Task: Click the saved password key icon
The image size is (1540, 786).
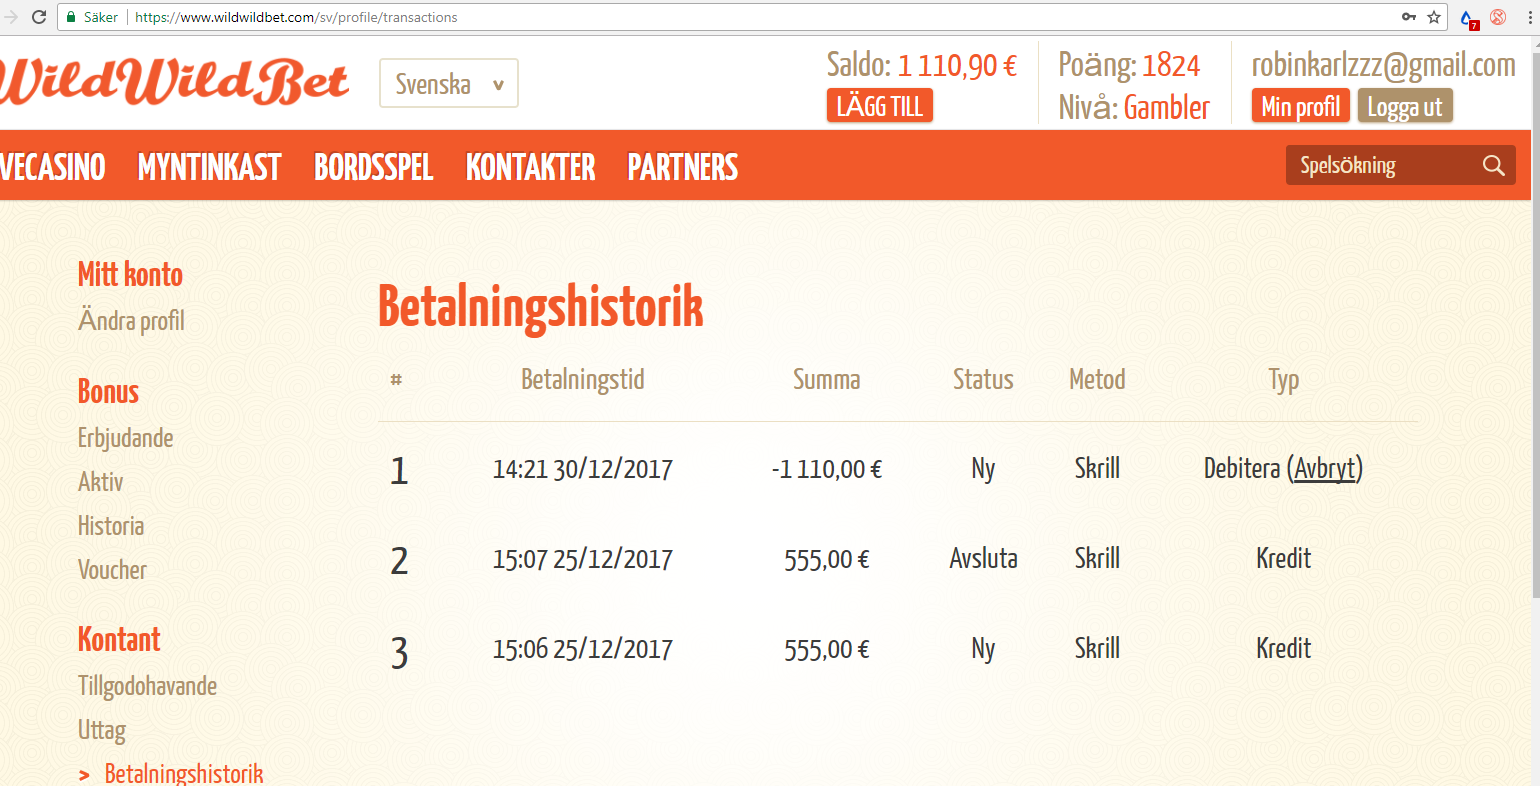Action: (1409, 17)
